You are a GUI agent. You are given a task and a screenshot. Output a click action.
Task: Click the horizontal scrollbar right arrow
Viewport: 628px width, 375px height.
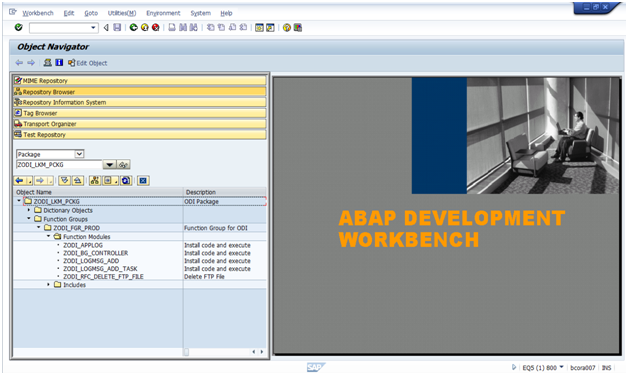point(262,352)
